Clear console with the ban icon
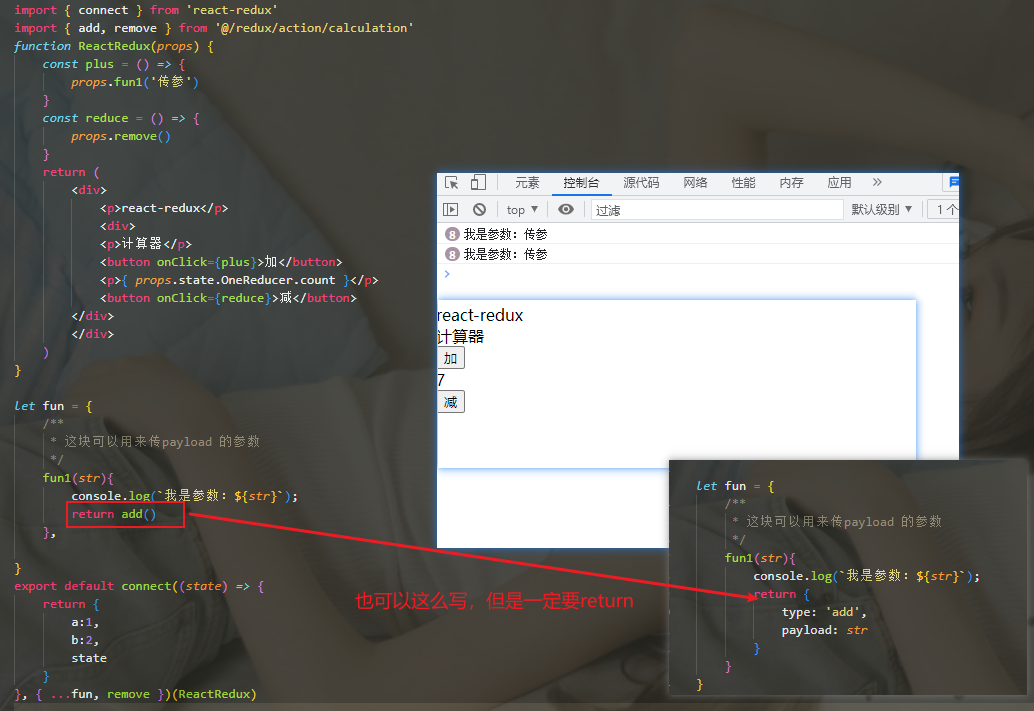This screenshot has height=711, width=1034. [x=479, y=210]
